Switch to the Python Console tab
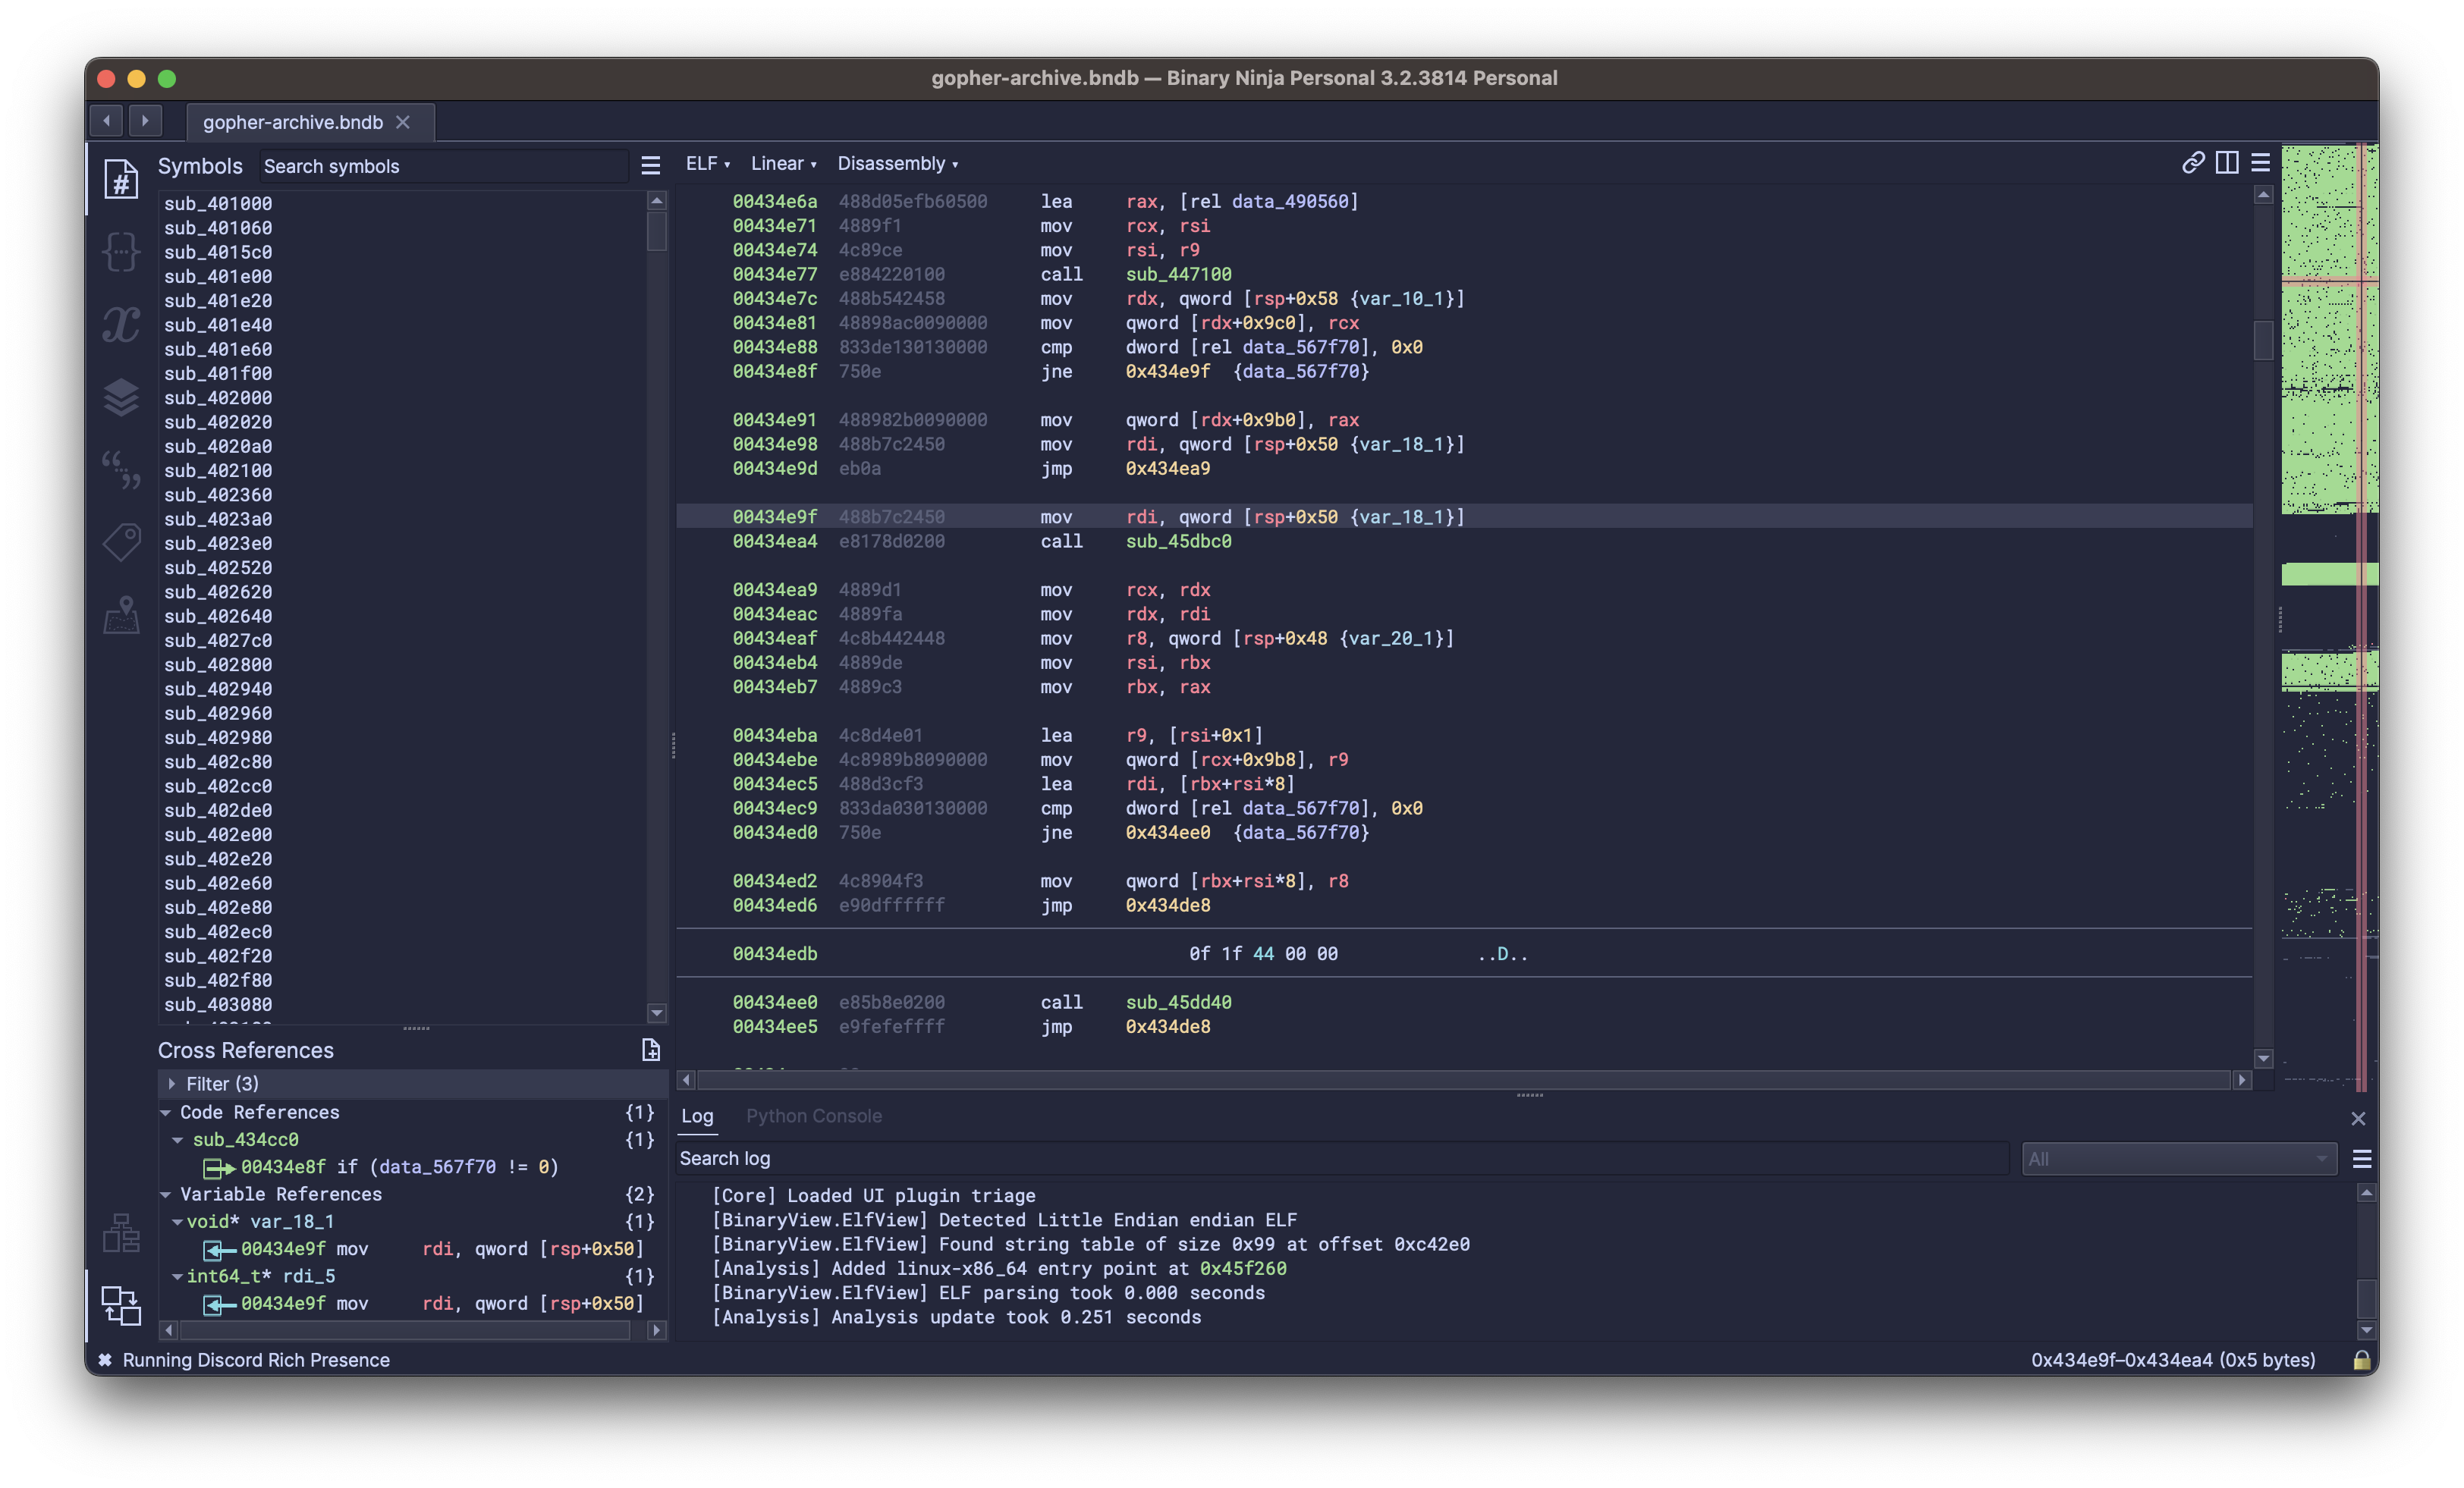This screenshot has height=1488, width=2464. pos(813,1116)
